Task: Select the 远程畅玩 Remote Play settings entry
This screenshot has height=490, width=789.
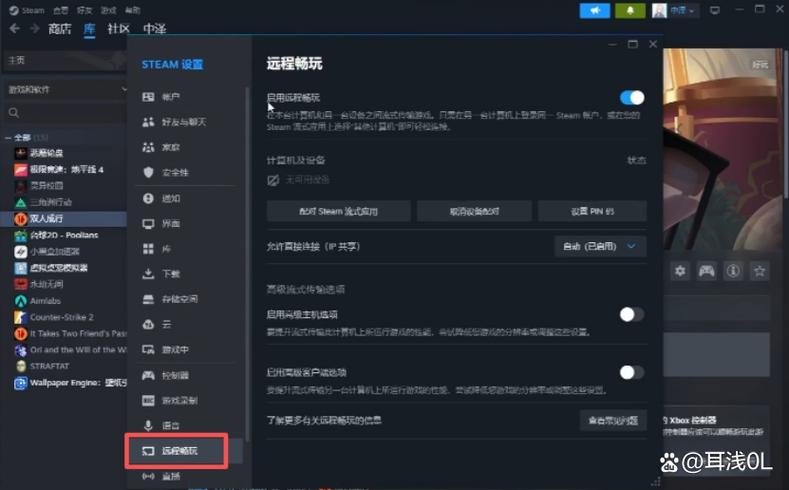Action: (x=185, y=451)
